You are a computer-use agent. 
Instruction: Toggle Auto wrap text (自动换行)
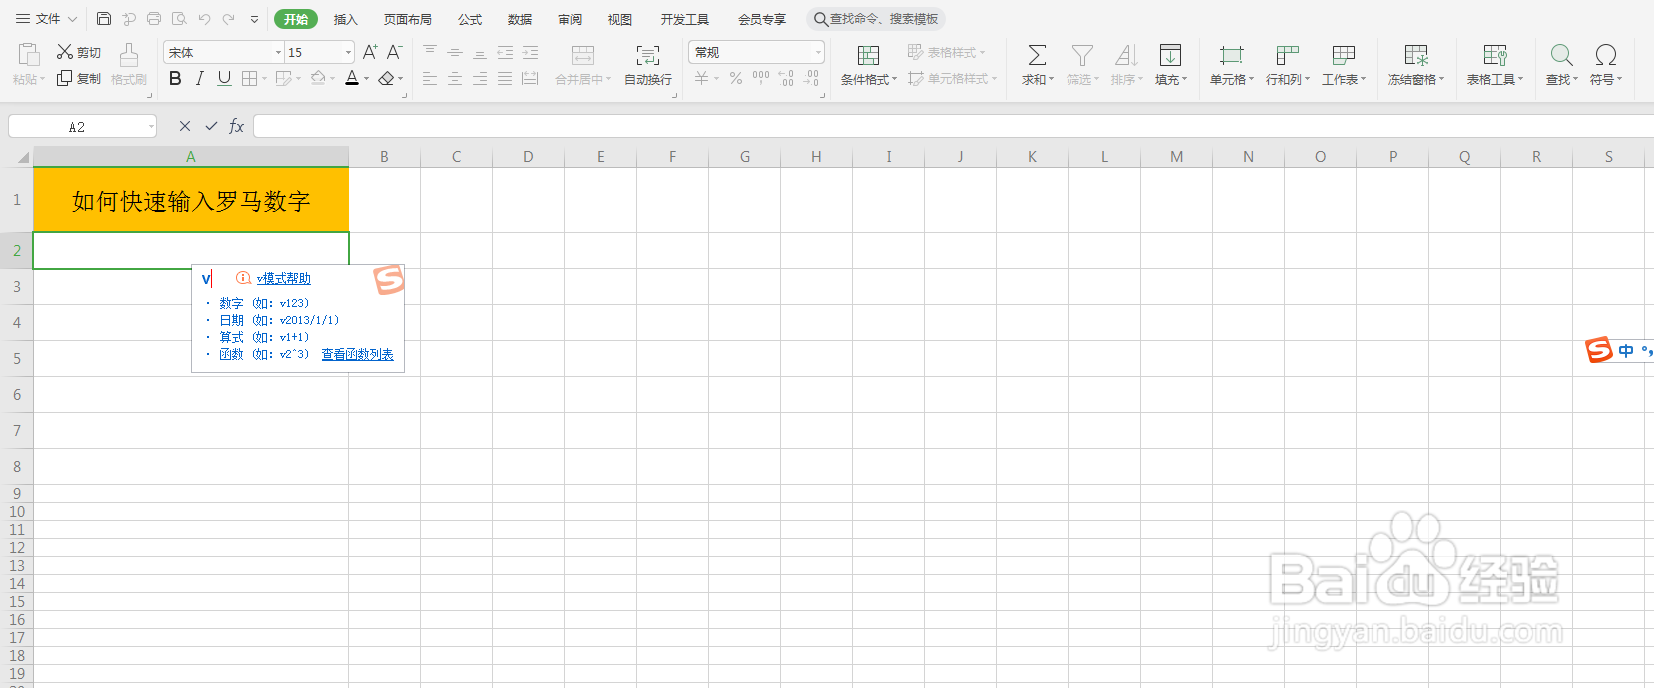click(x=648, y=64)
